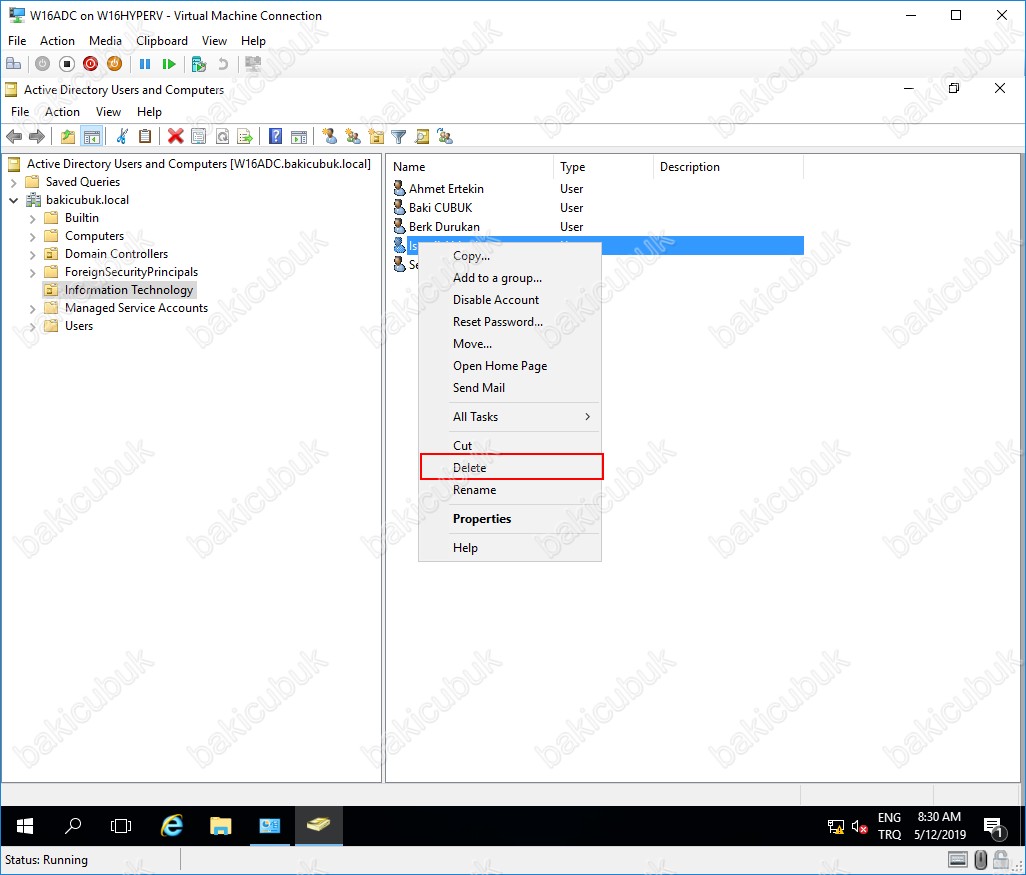Open Properties from the context menu
The width and height of the screenshot is (1026, 875).
coord(510,518)
